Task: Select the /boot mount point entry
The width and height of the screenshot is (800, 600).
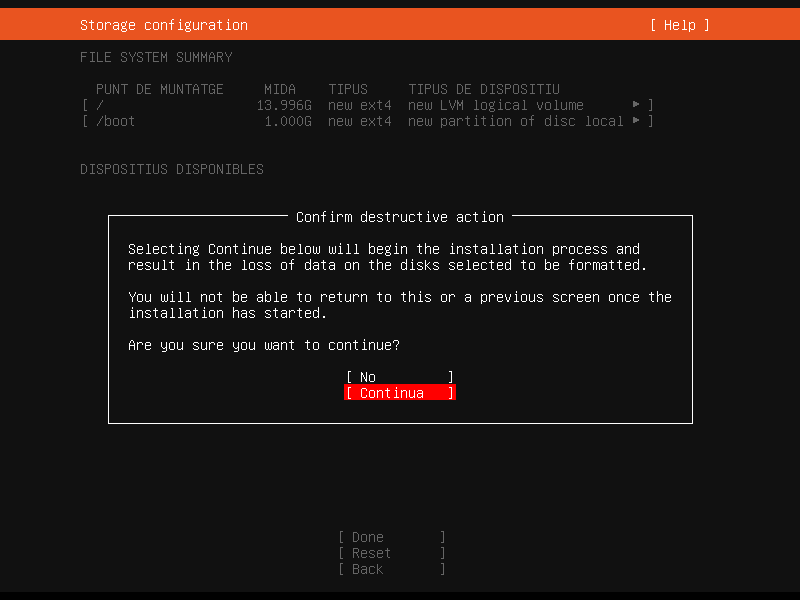Action: point(116,121)
